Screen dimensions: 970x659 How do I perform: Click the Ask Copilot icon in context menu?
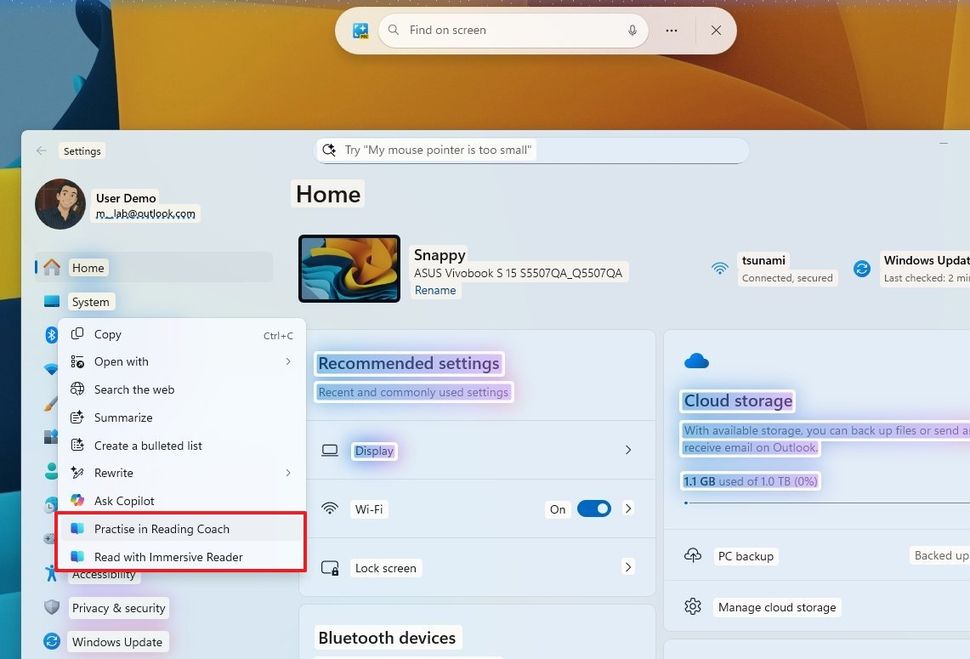click(x=78, y=501)
